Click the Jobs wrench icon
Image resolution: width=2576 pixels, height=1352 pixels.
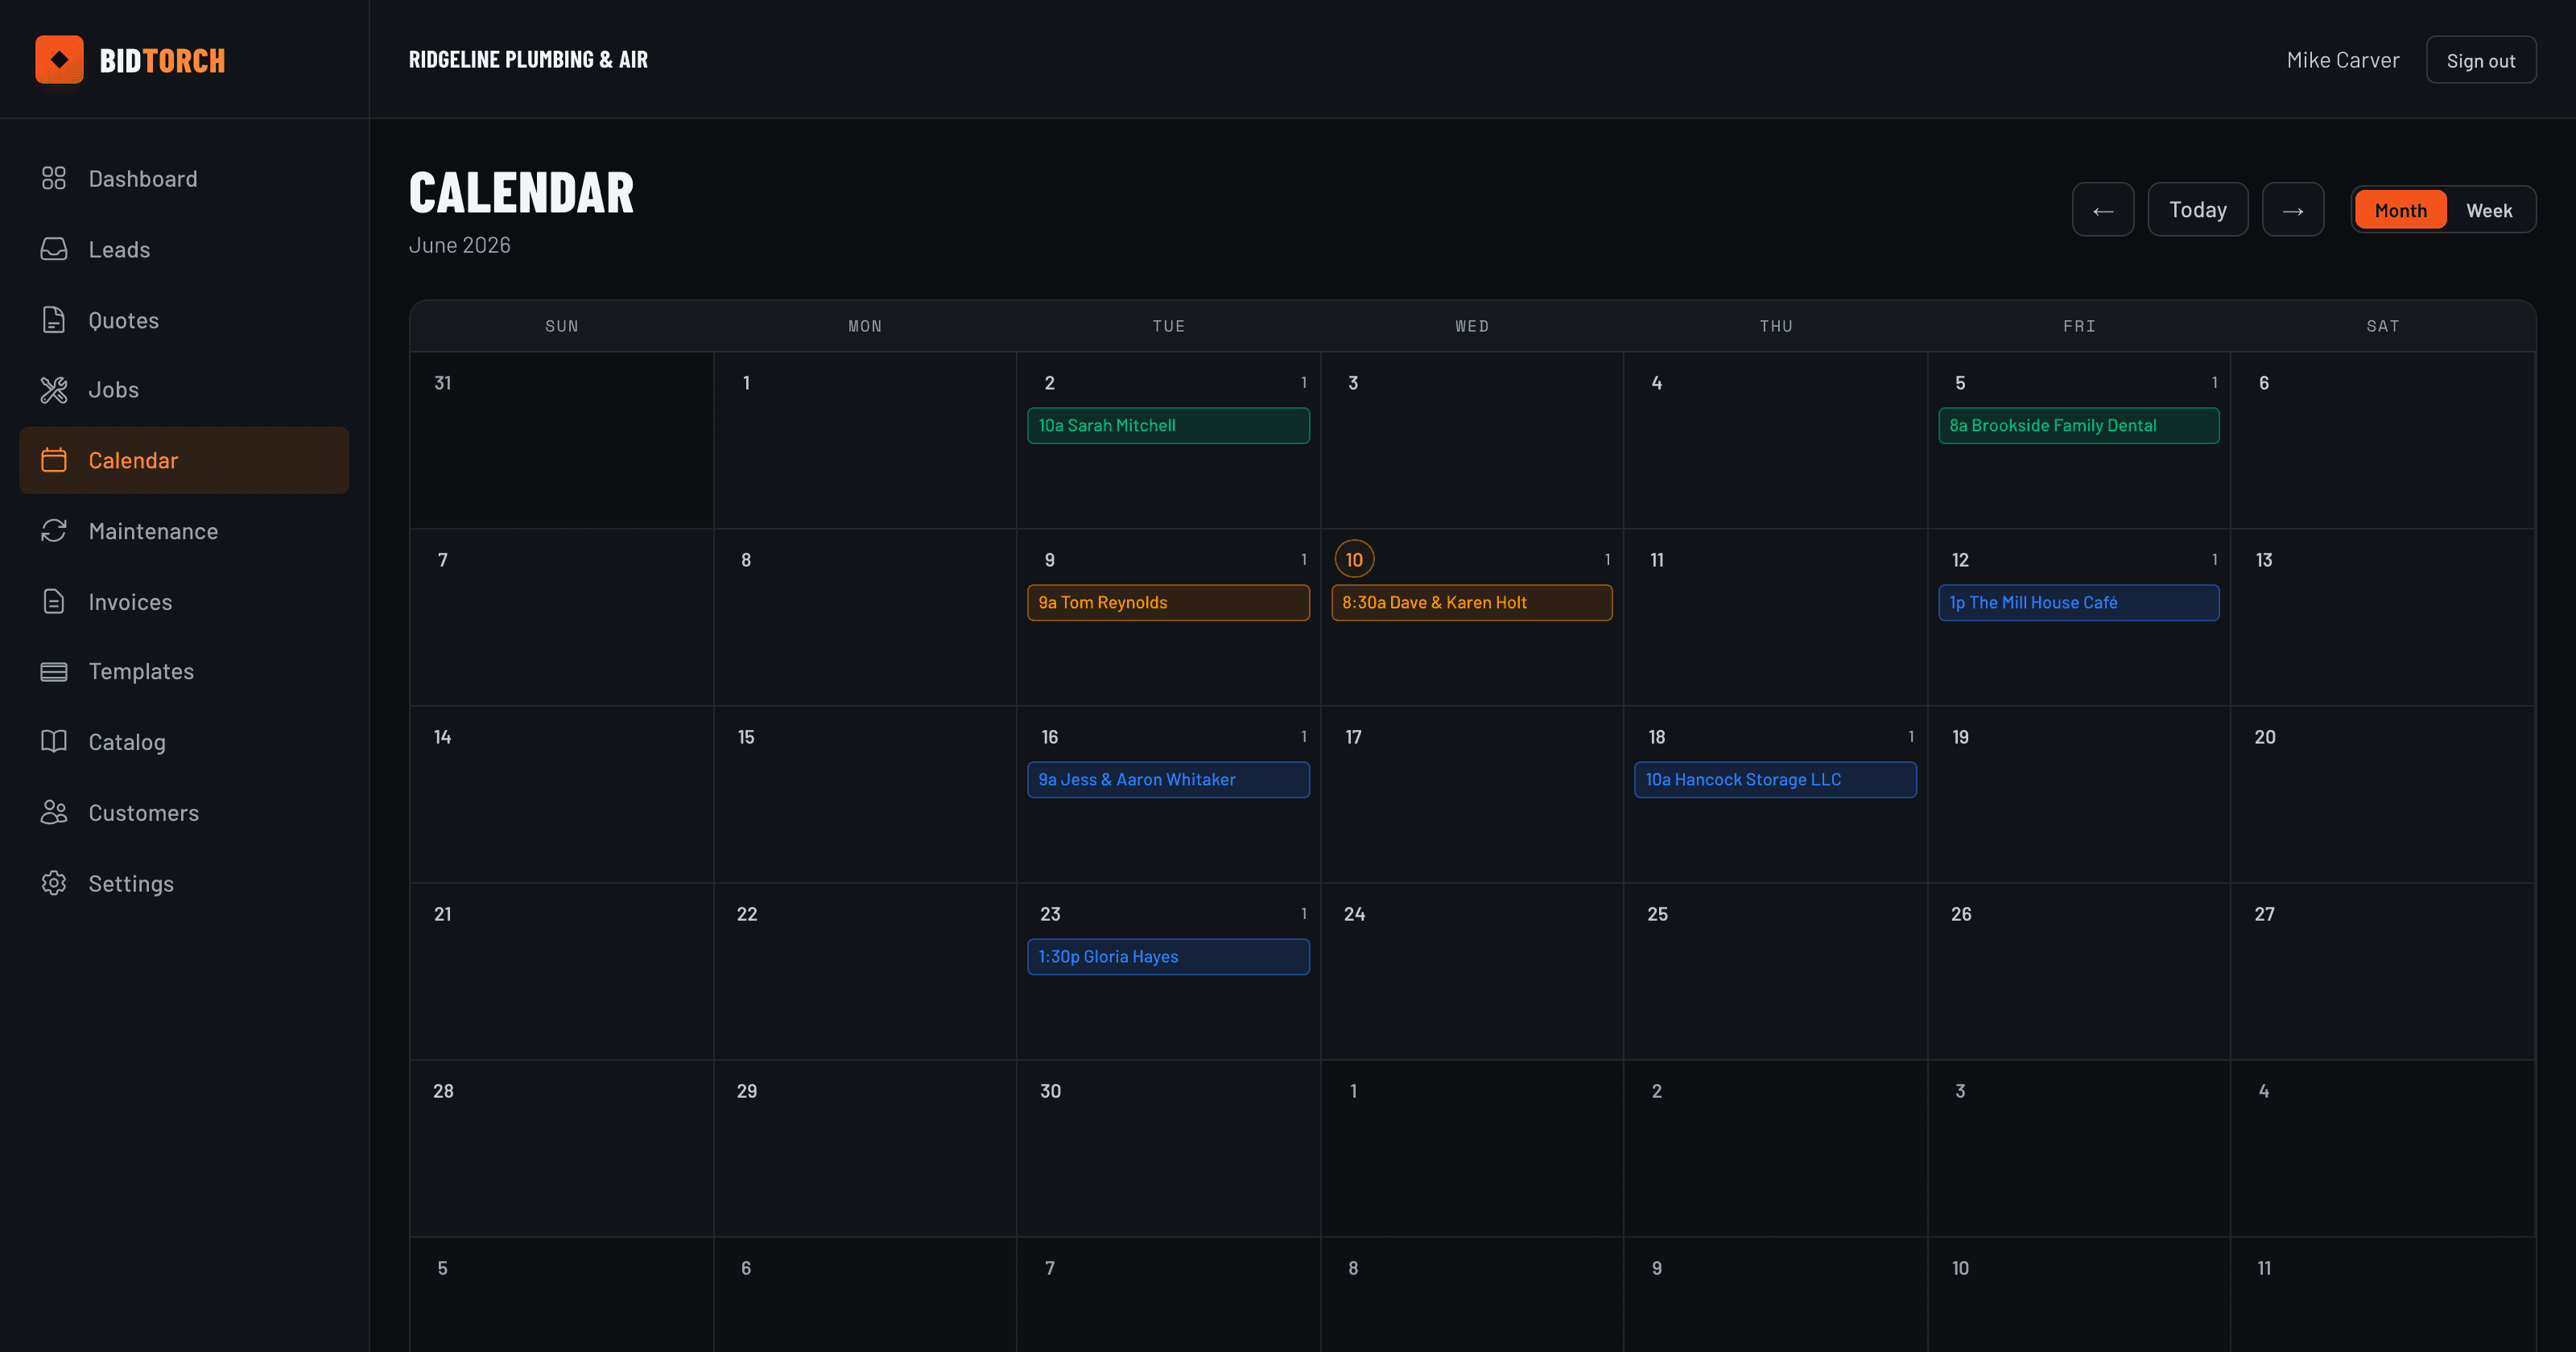click(x=54, y=390)
